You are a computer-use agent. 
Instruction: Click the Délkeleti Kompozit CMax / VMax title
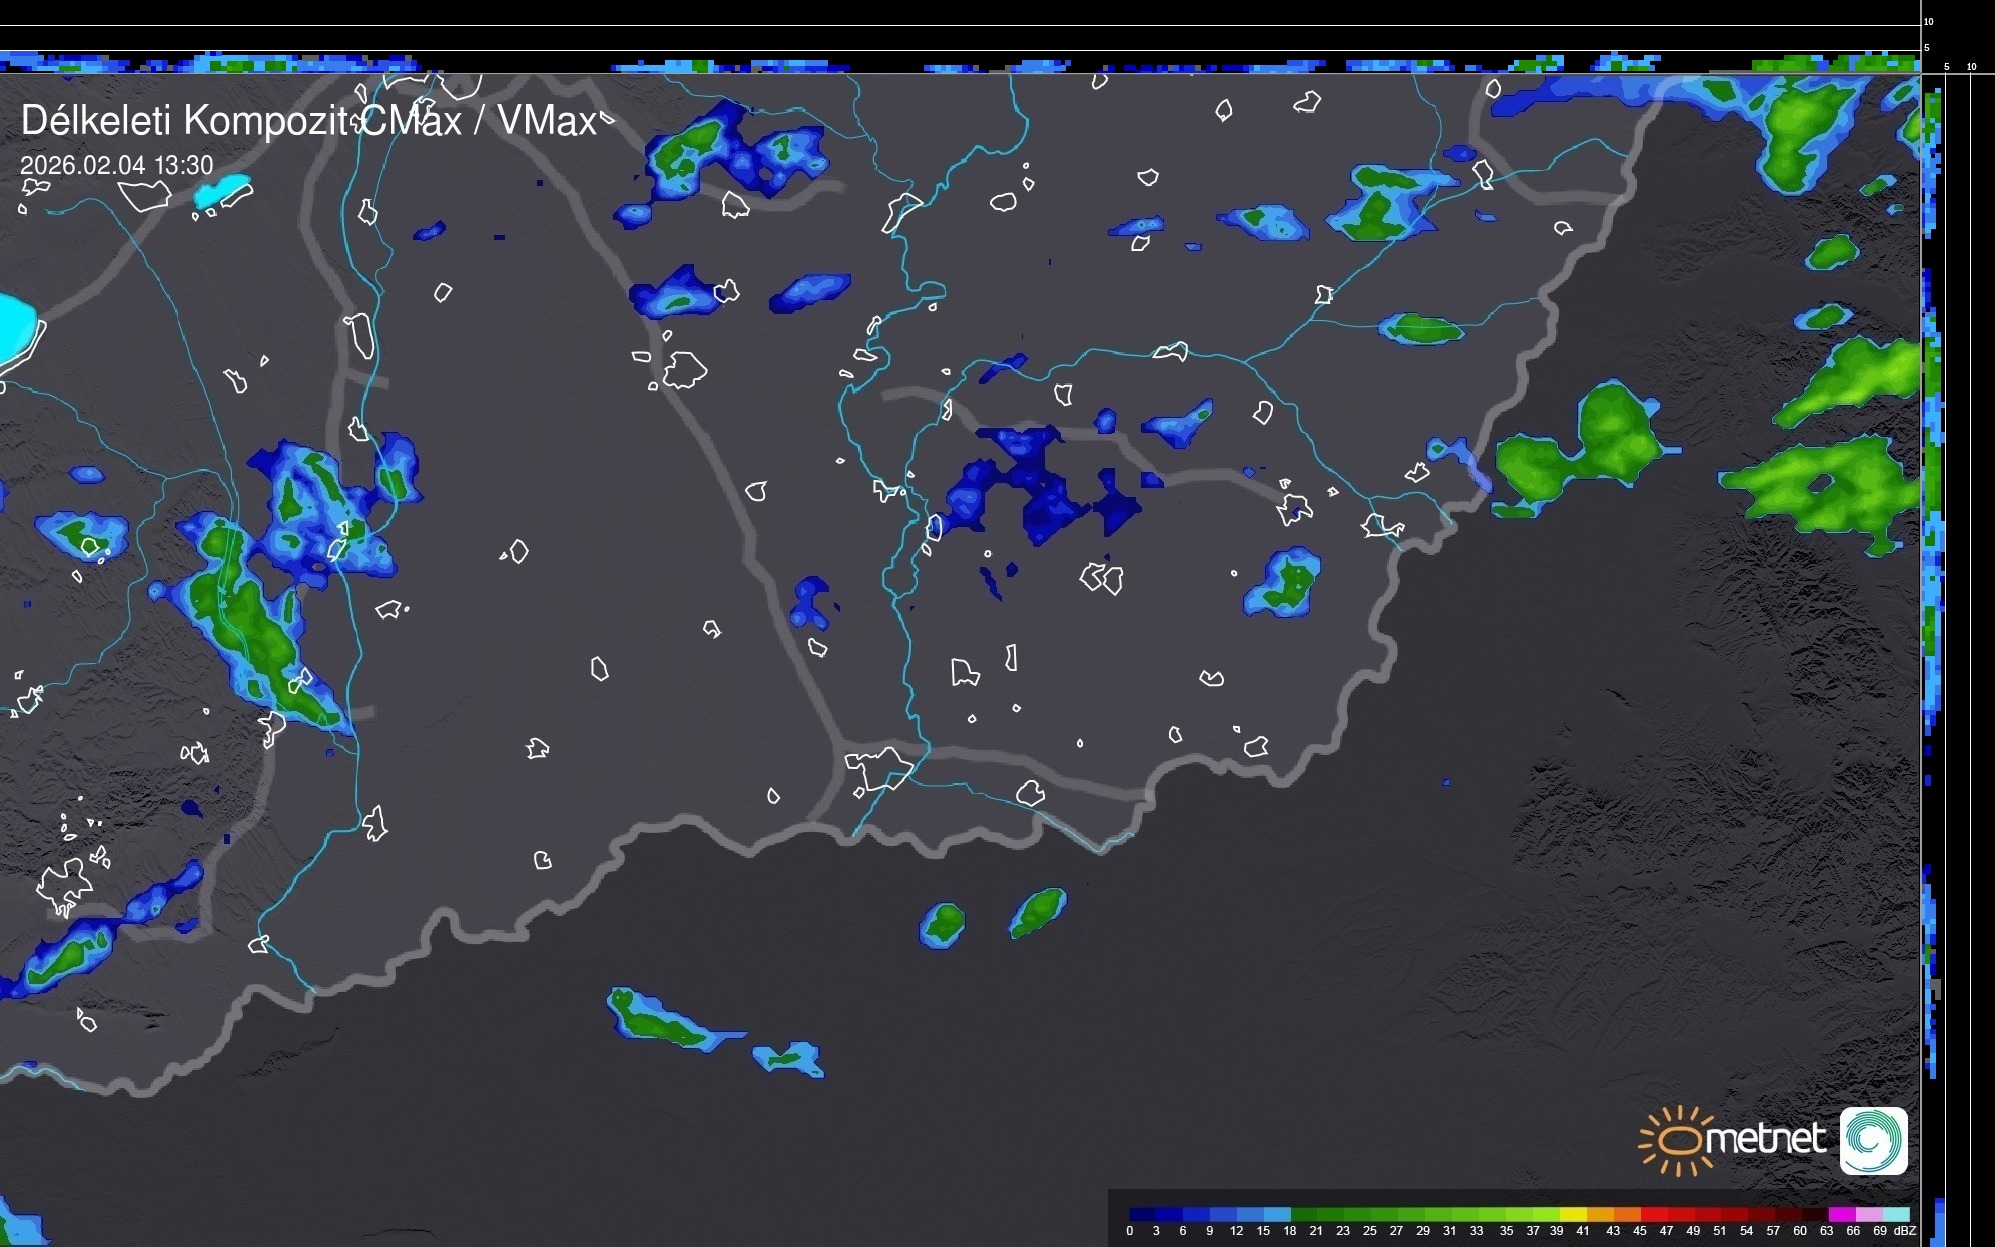(308, 121)
